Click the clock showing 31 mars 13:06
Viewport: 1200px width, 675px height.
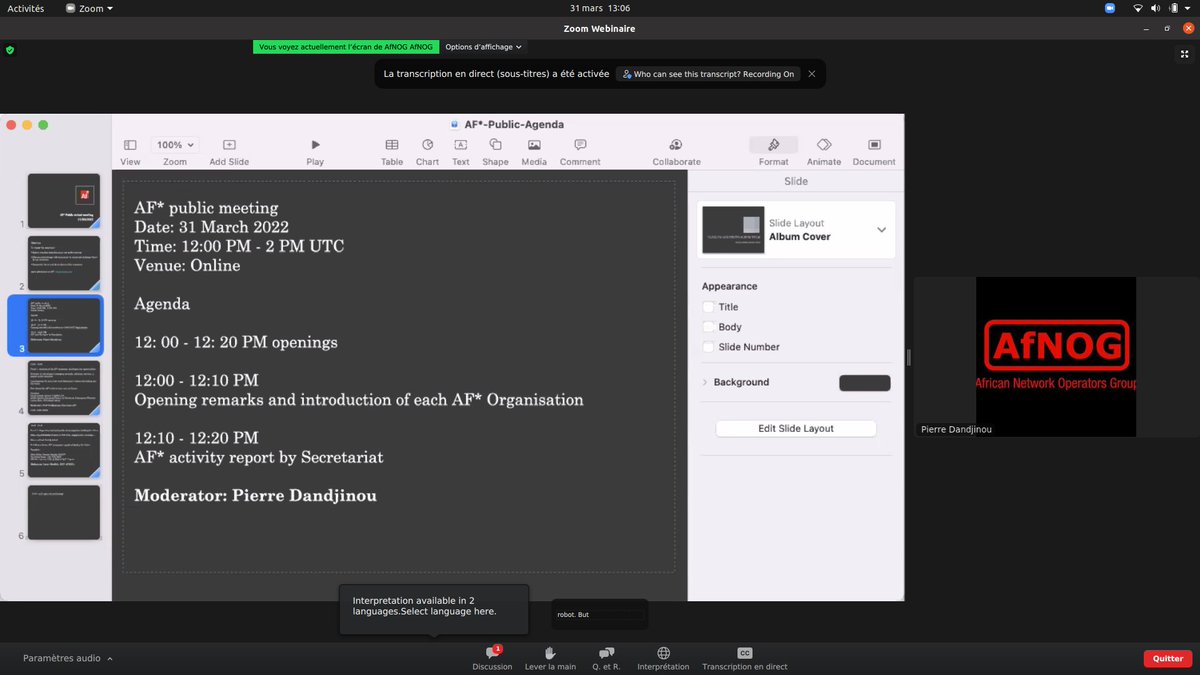click(x=600, y=8)
